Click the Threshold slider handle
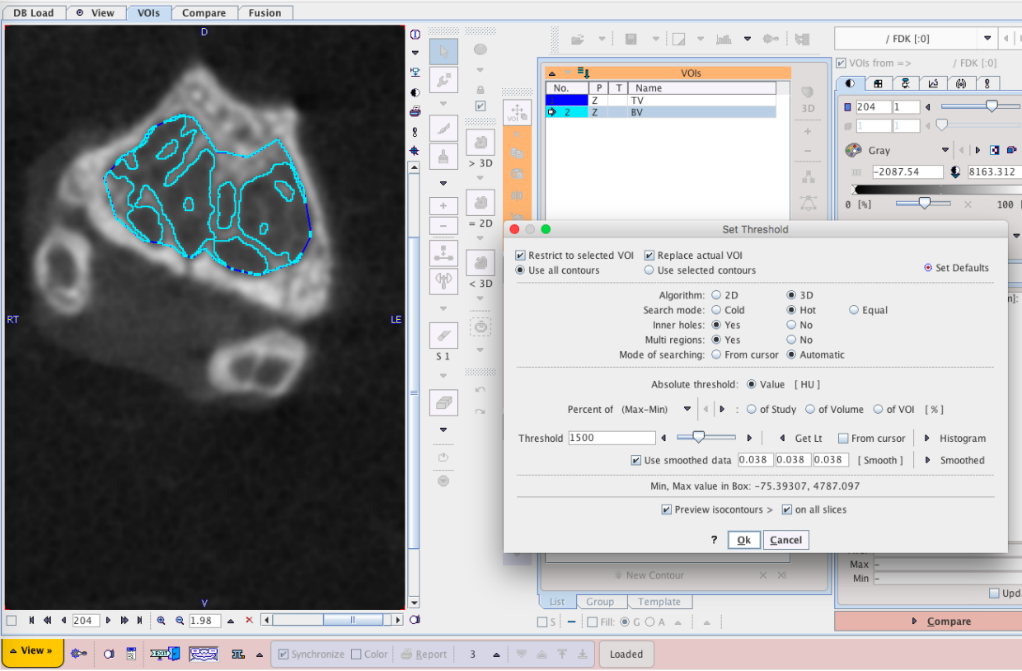 click(x=698, y=437)
